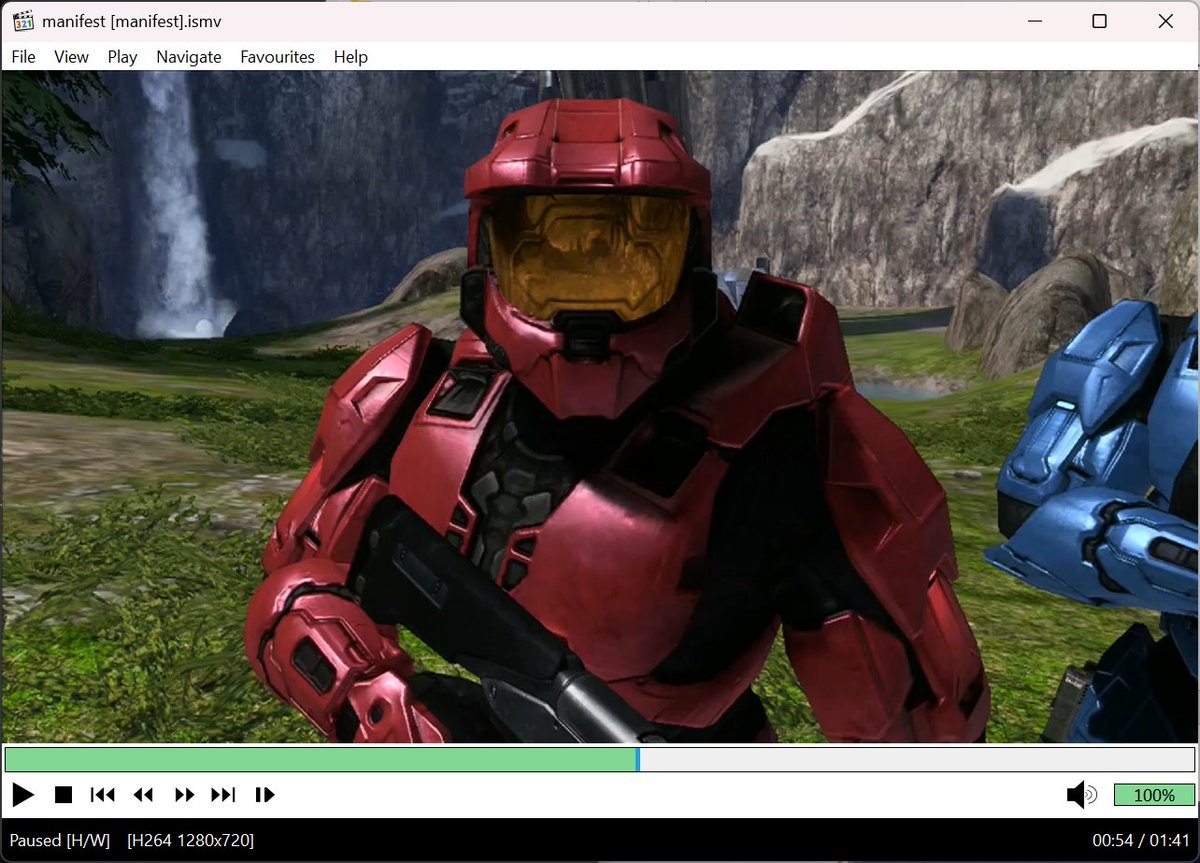Adjust the 100% volume slider

click(1155, 795)
